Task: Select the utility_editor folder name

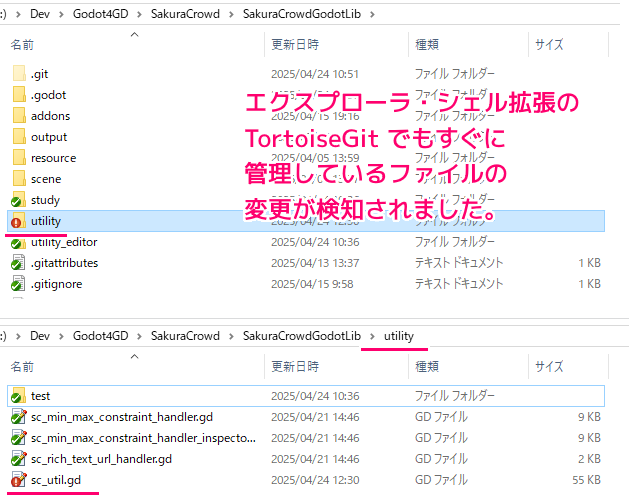Action: click(64, 242)
